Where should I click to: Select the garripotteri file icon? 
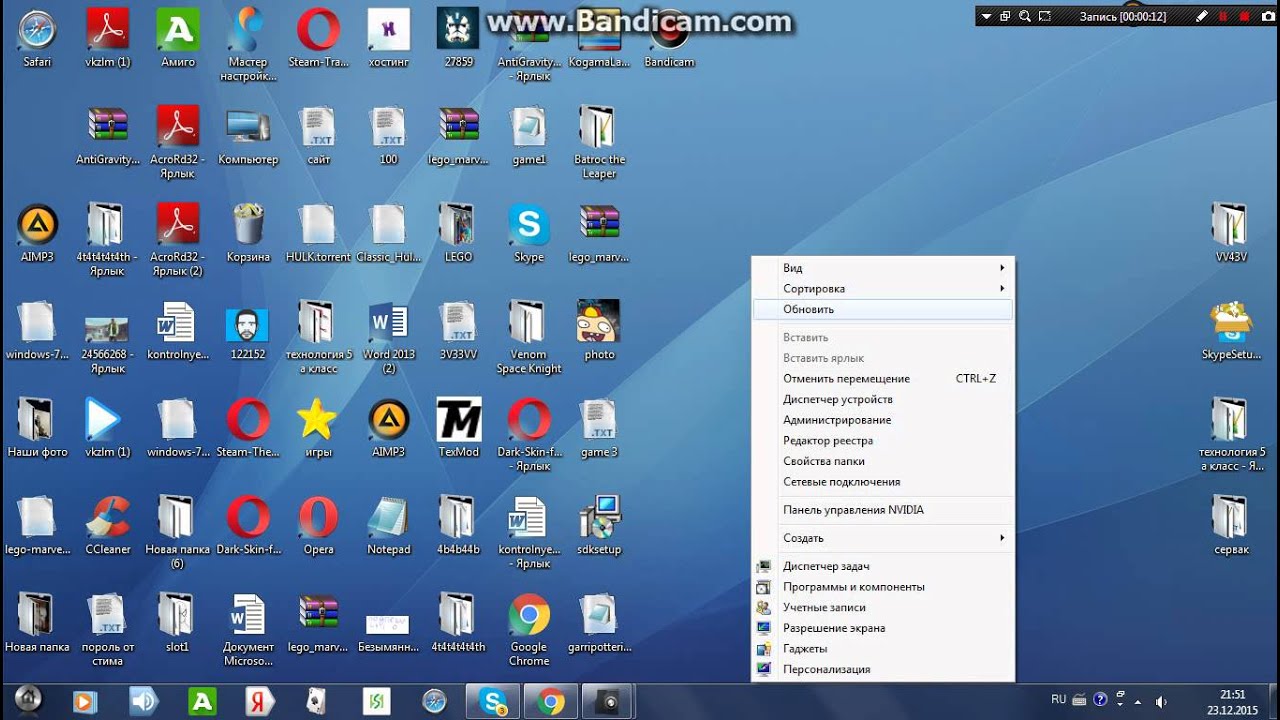(599, 623)
